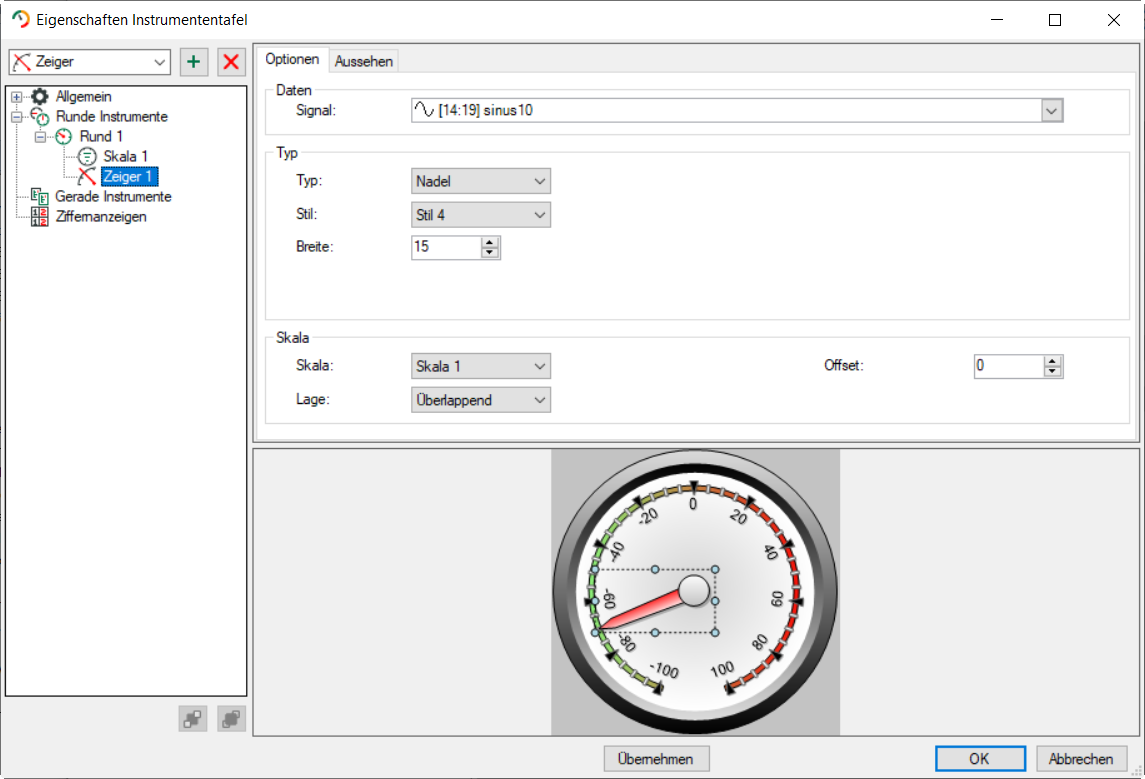This screenshot has height=779, width=1145.
Task: Click the Skala 1 tree icon
Action: (x=88, y=156)
